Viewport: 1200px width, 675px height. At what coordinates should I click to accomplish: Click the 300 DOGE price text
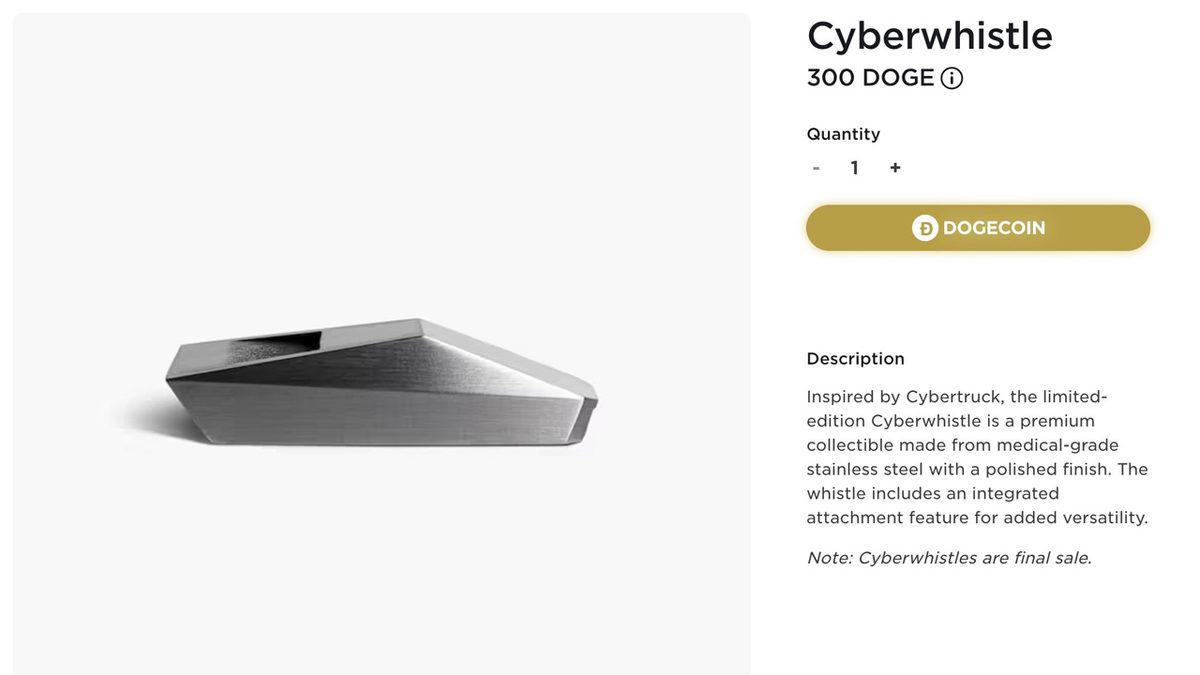(x=870, y=78)
